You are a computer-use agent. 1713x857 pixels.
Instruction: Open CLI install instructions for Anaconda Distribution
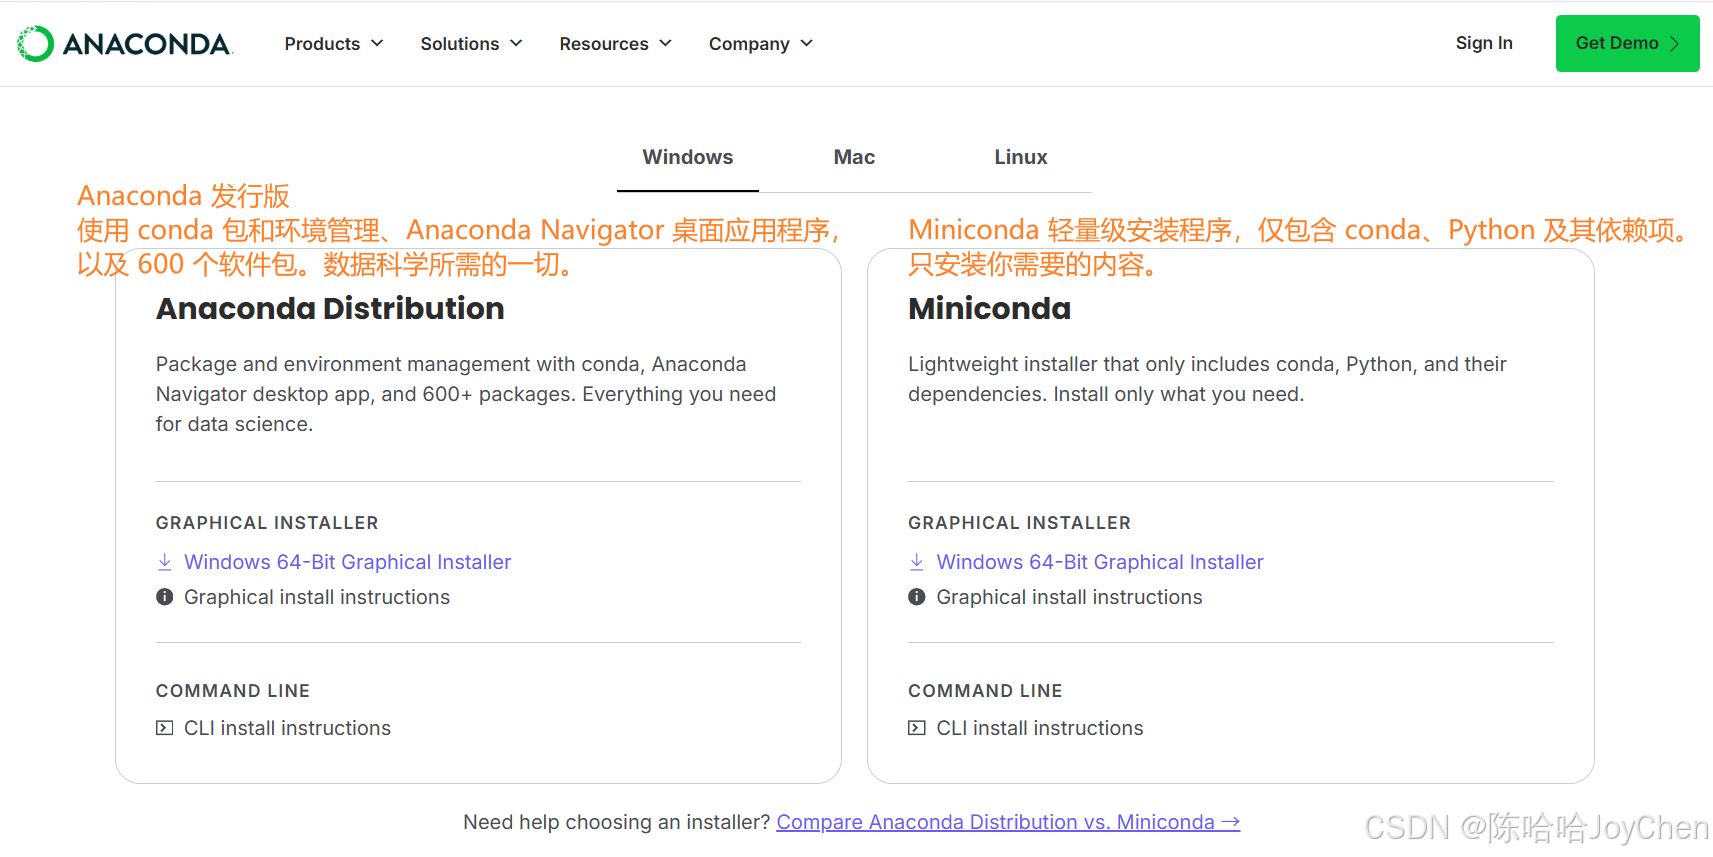(287, 728)
